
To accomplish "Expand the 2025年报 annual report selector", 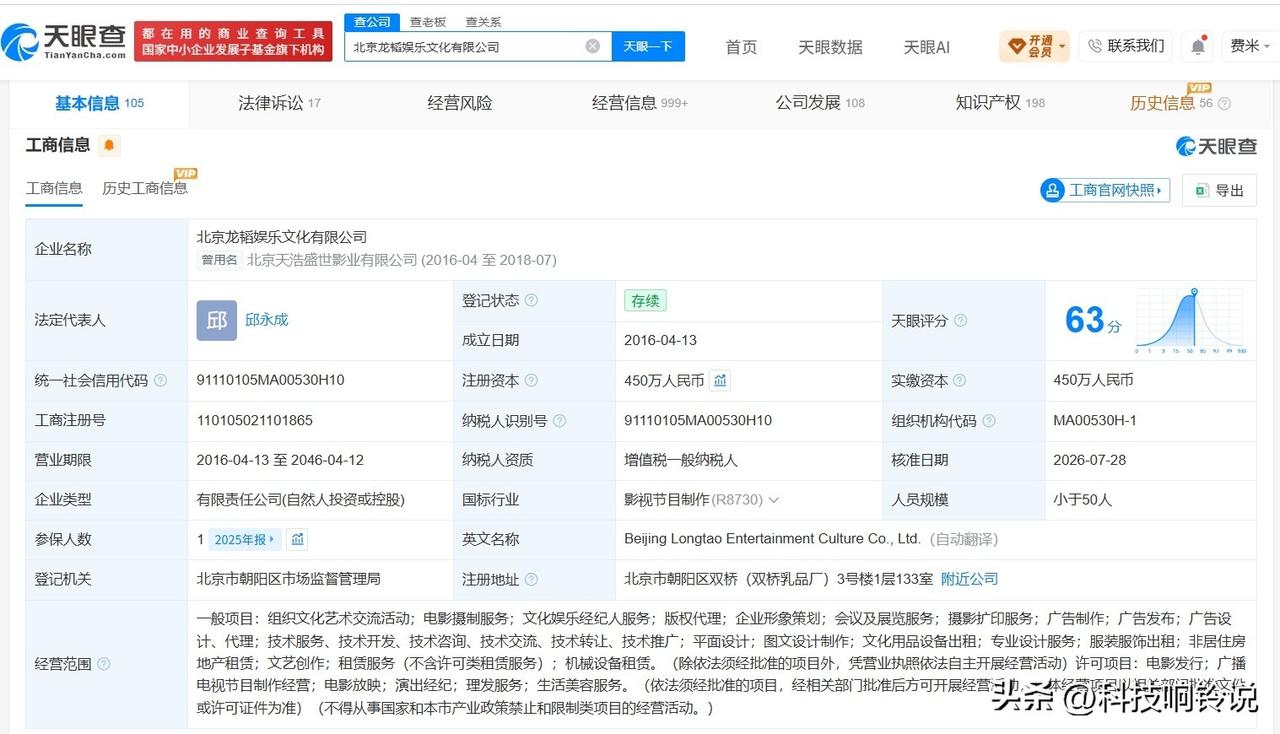I will pos(245,539).
